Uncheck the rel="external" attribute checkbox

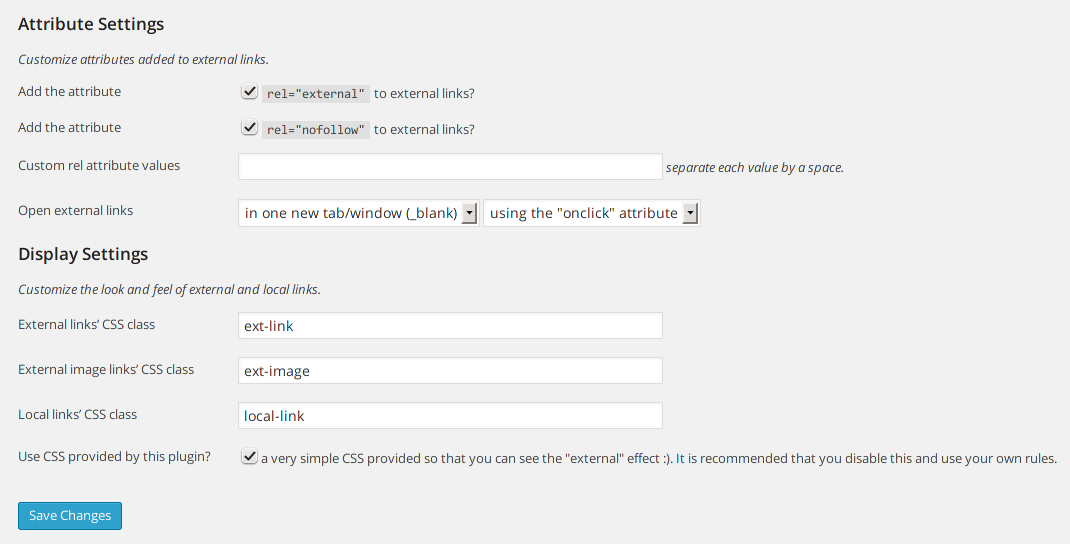249,91
